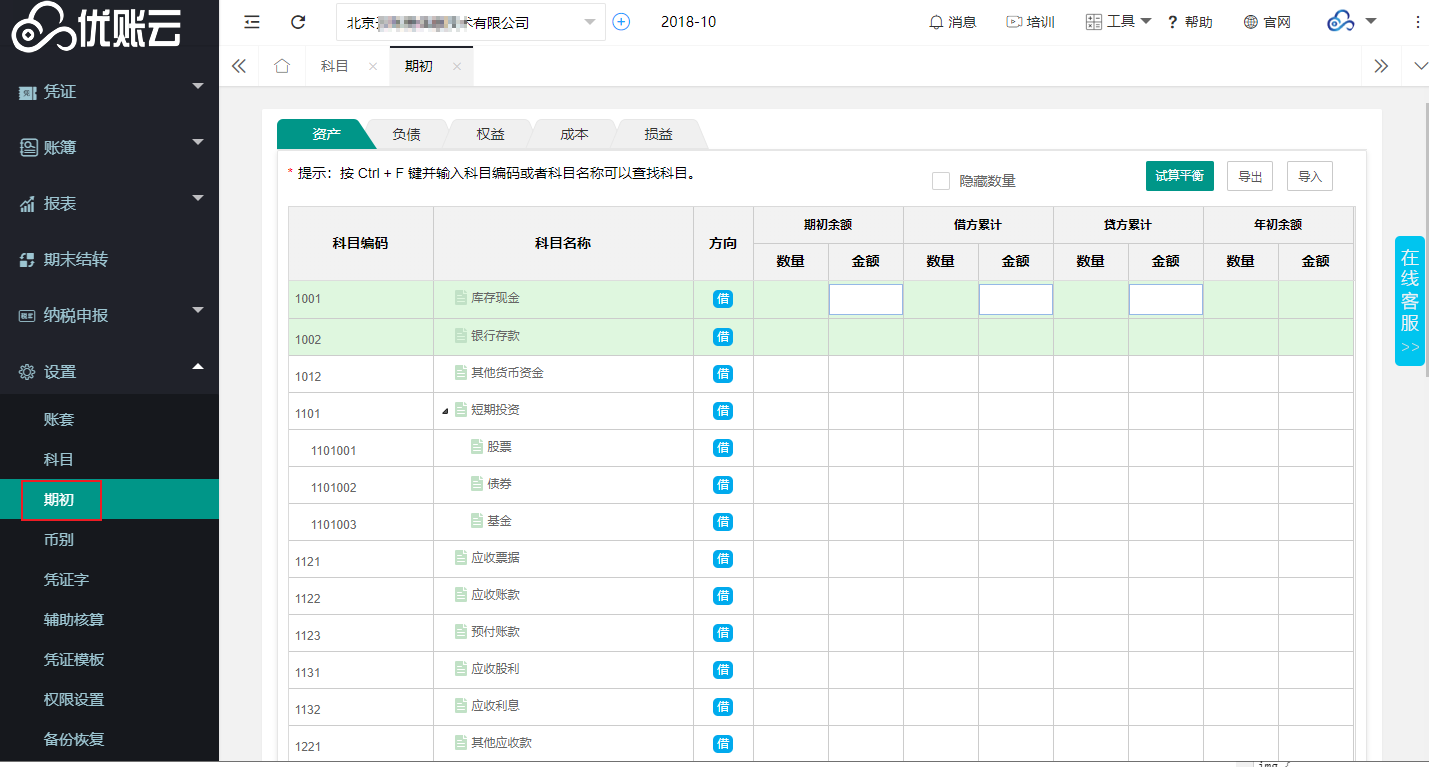Click the 股票 document icon
Image resolution: width=1429 pixels, height=767 pixels.
coord(477,447)
